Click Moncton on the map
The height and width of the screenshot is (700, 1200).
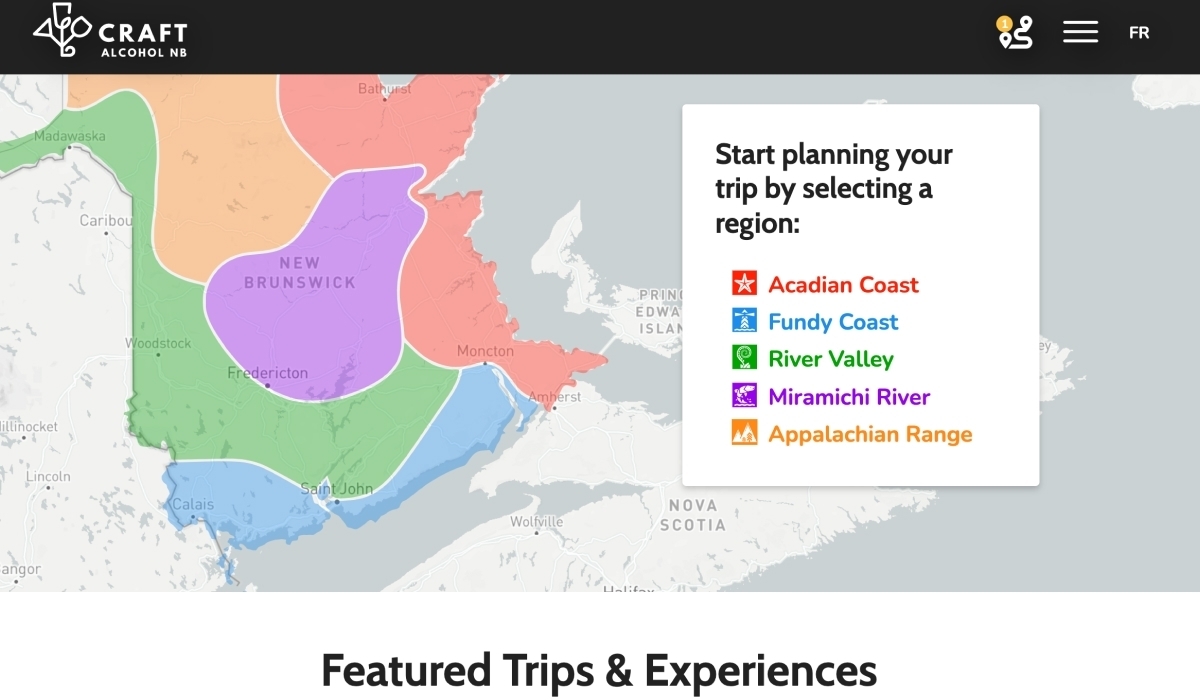(485, 351)
